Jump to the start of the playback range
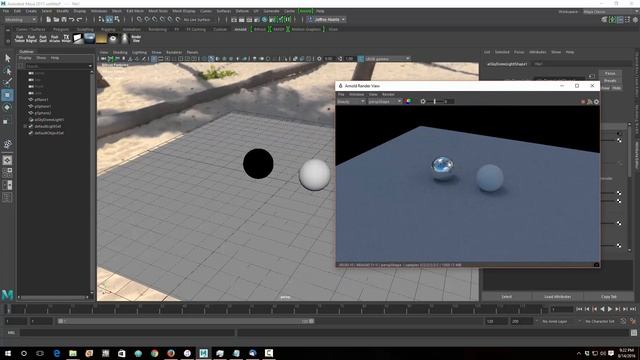The height and width of the screenshot is (360, 640). pos(579,309)
